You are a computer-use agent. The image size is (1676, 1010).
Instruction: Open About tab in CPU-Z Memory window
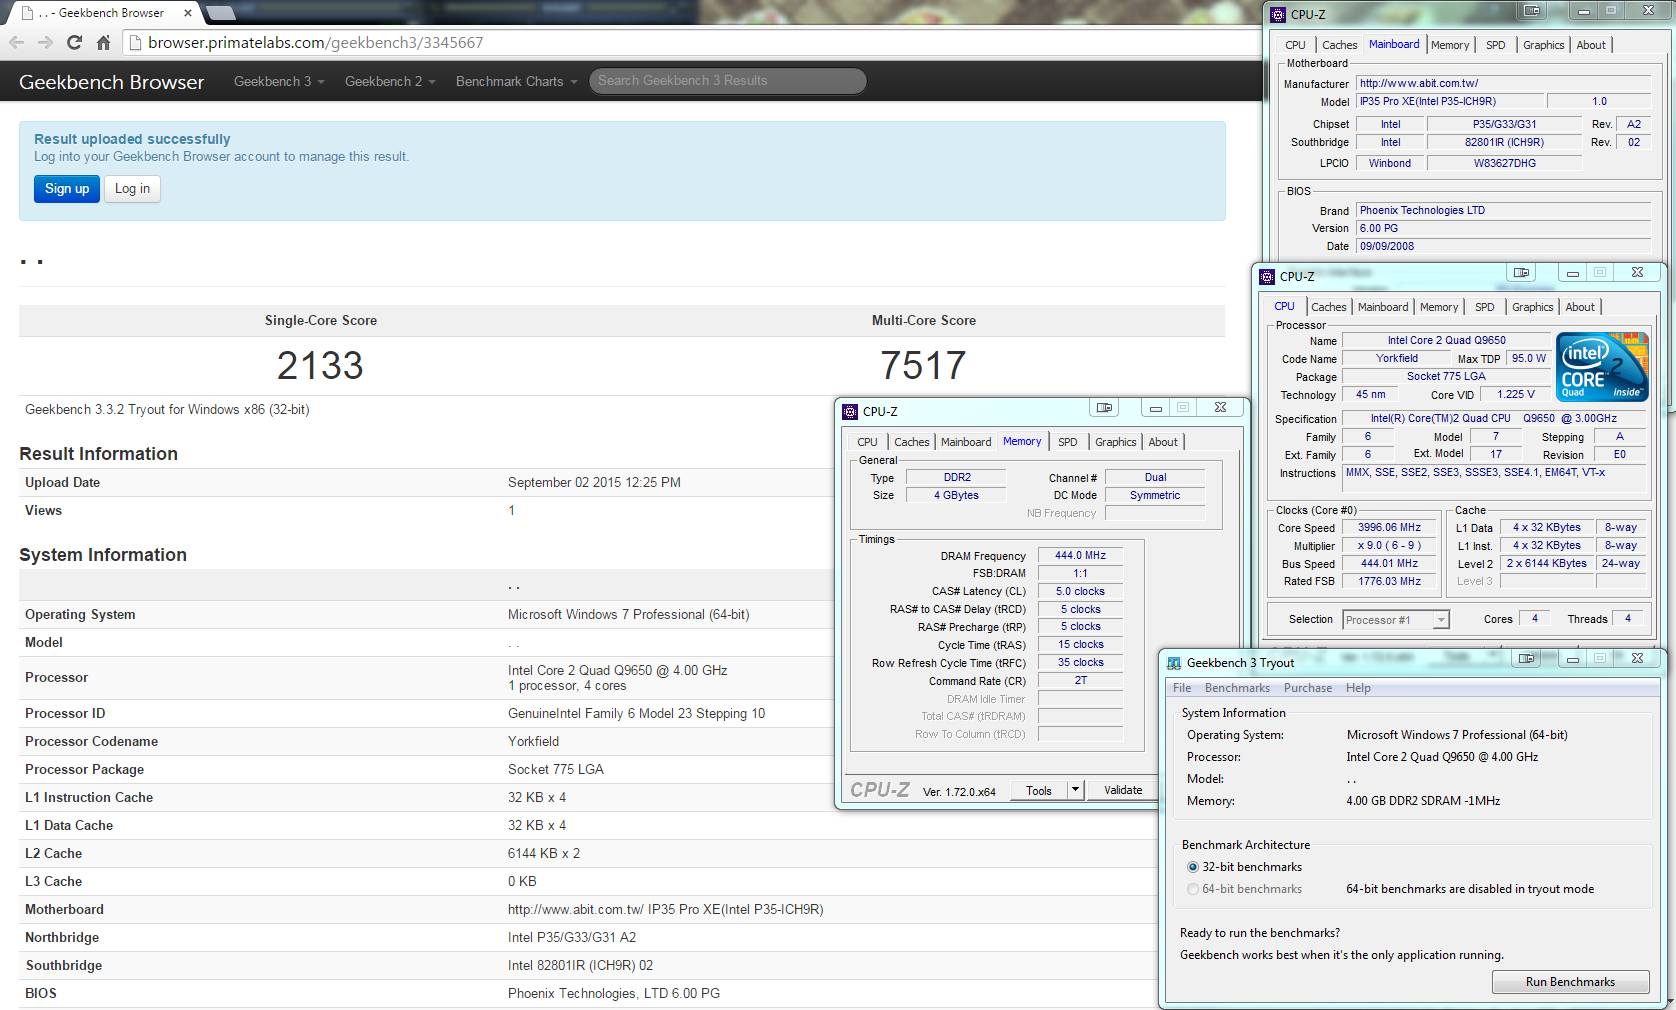(1163, 442)
